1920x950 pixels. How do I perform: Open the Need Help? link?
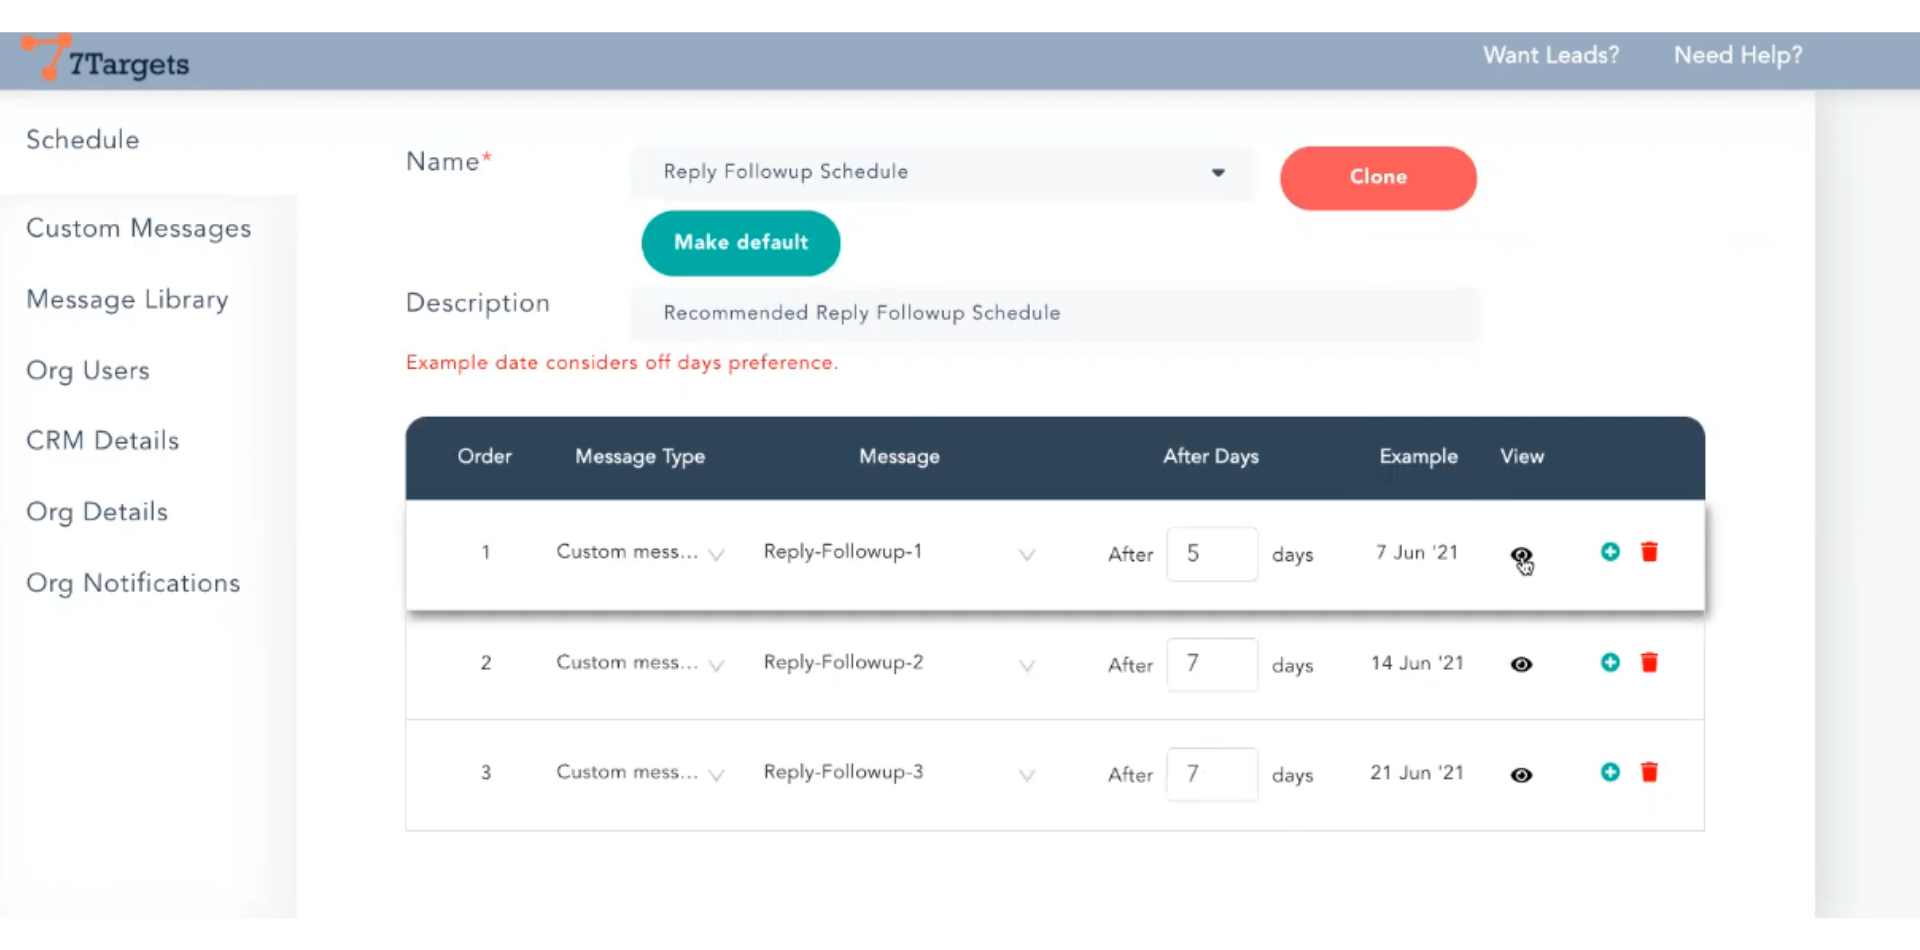[x=1737, y=56]
